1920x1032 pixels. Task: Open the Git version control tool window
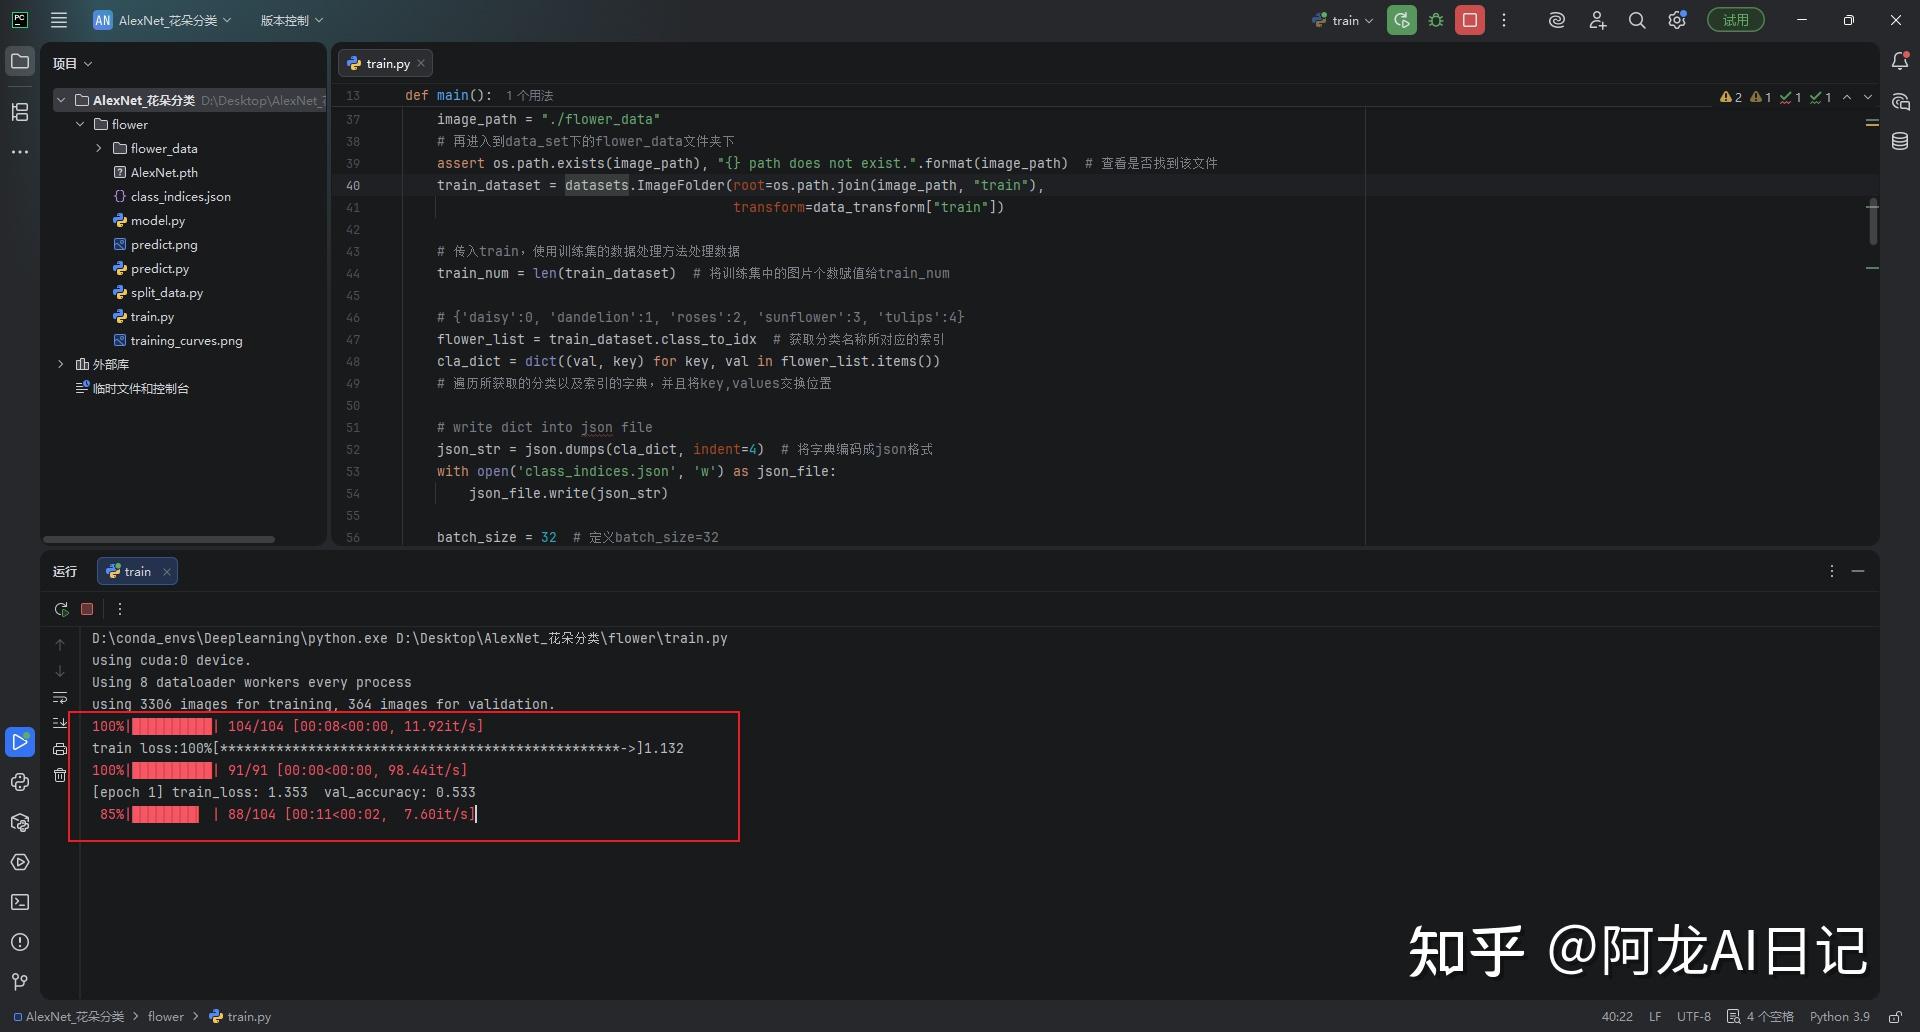tap(20, 982)
